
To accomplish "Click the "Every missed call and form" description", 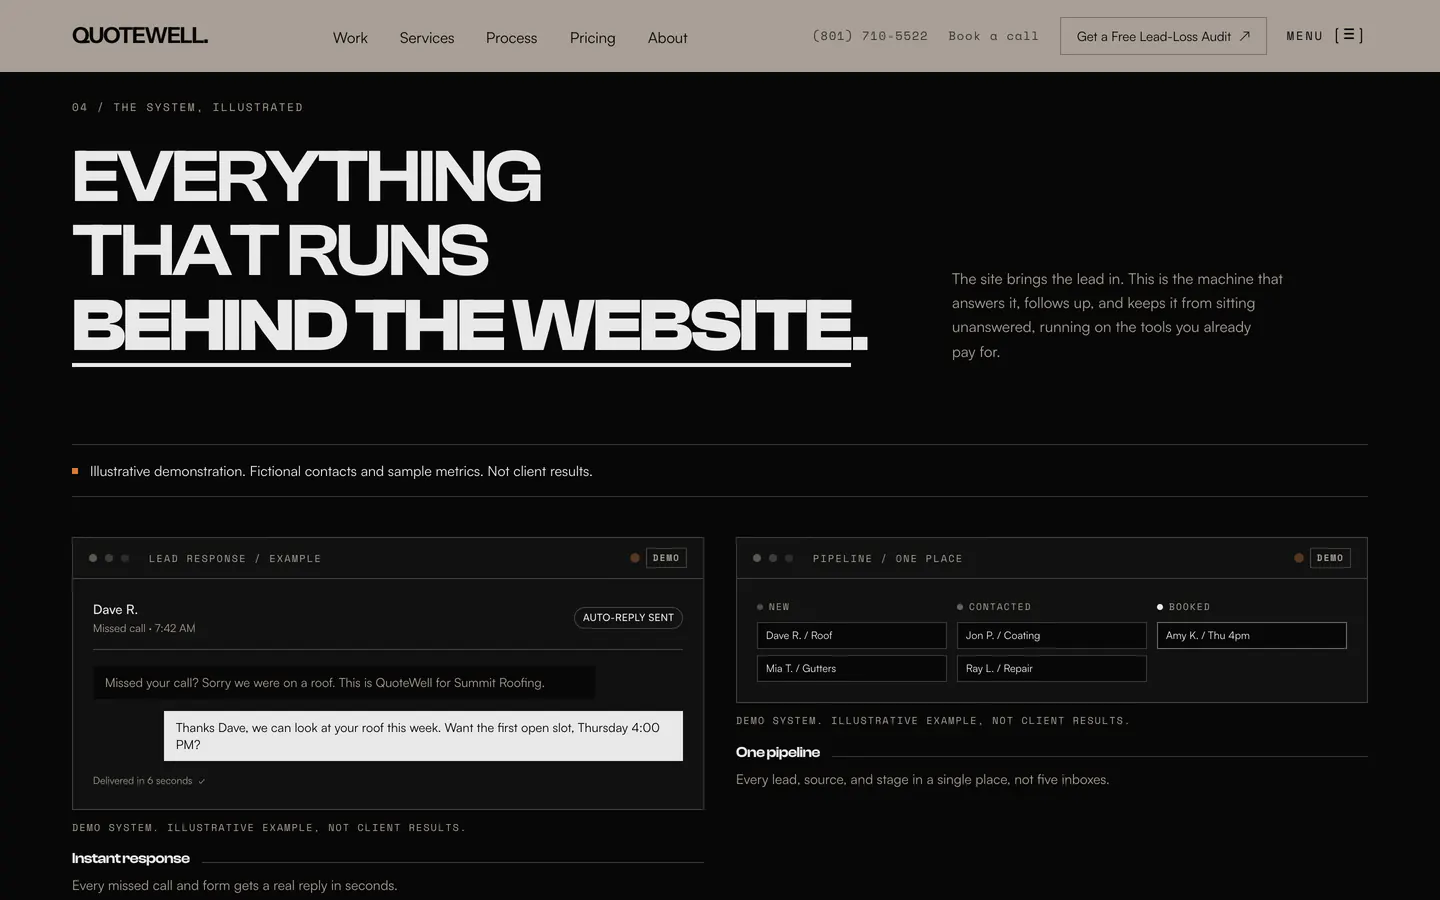I will click(235, 886).
